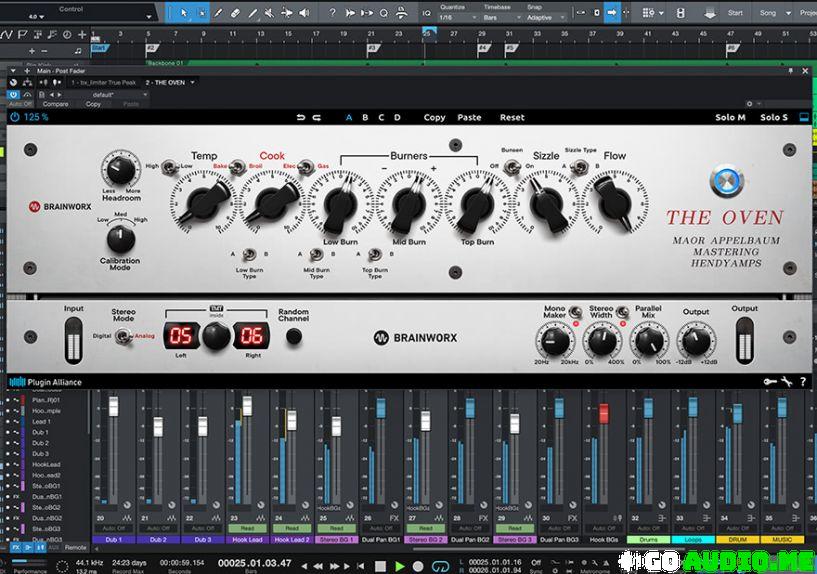Toggle the Stereo Width switch

point(622,312)
